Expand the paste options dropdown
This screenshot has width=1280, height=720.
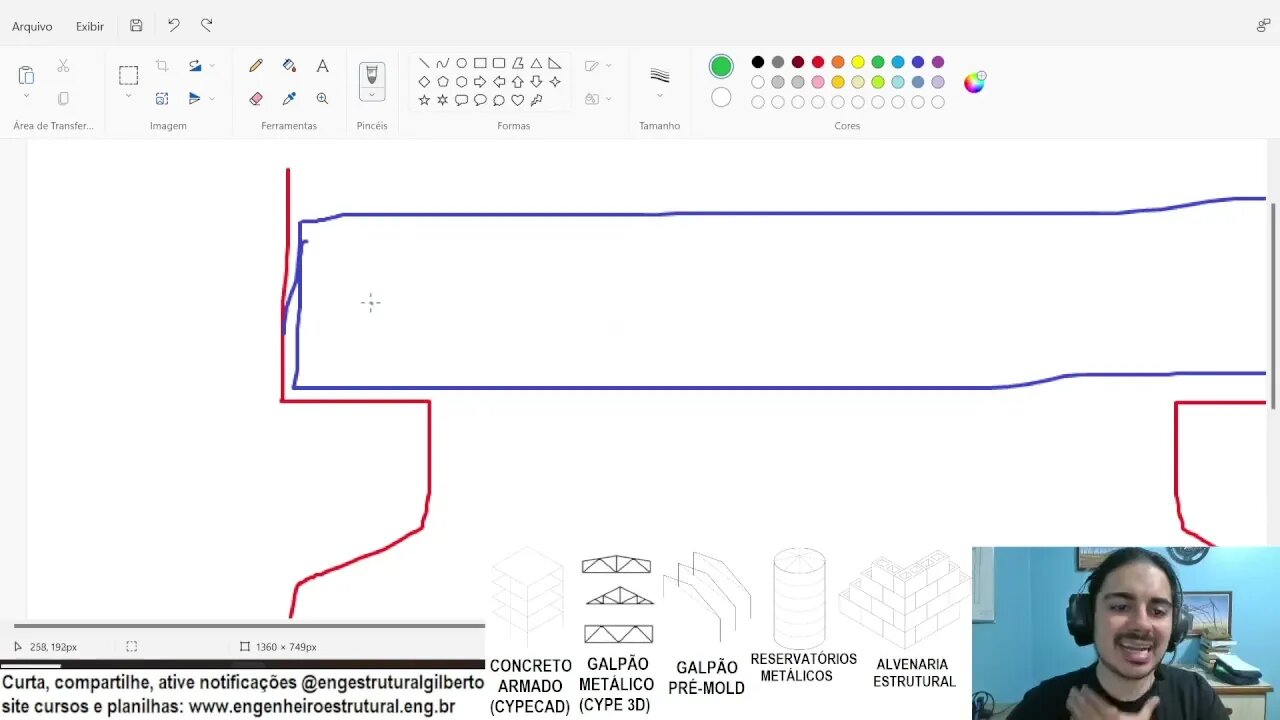click(26, 97)
